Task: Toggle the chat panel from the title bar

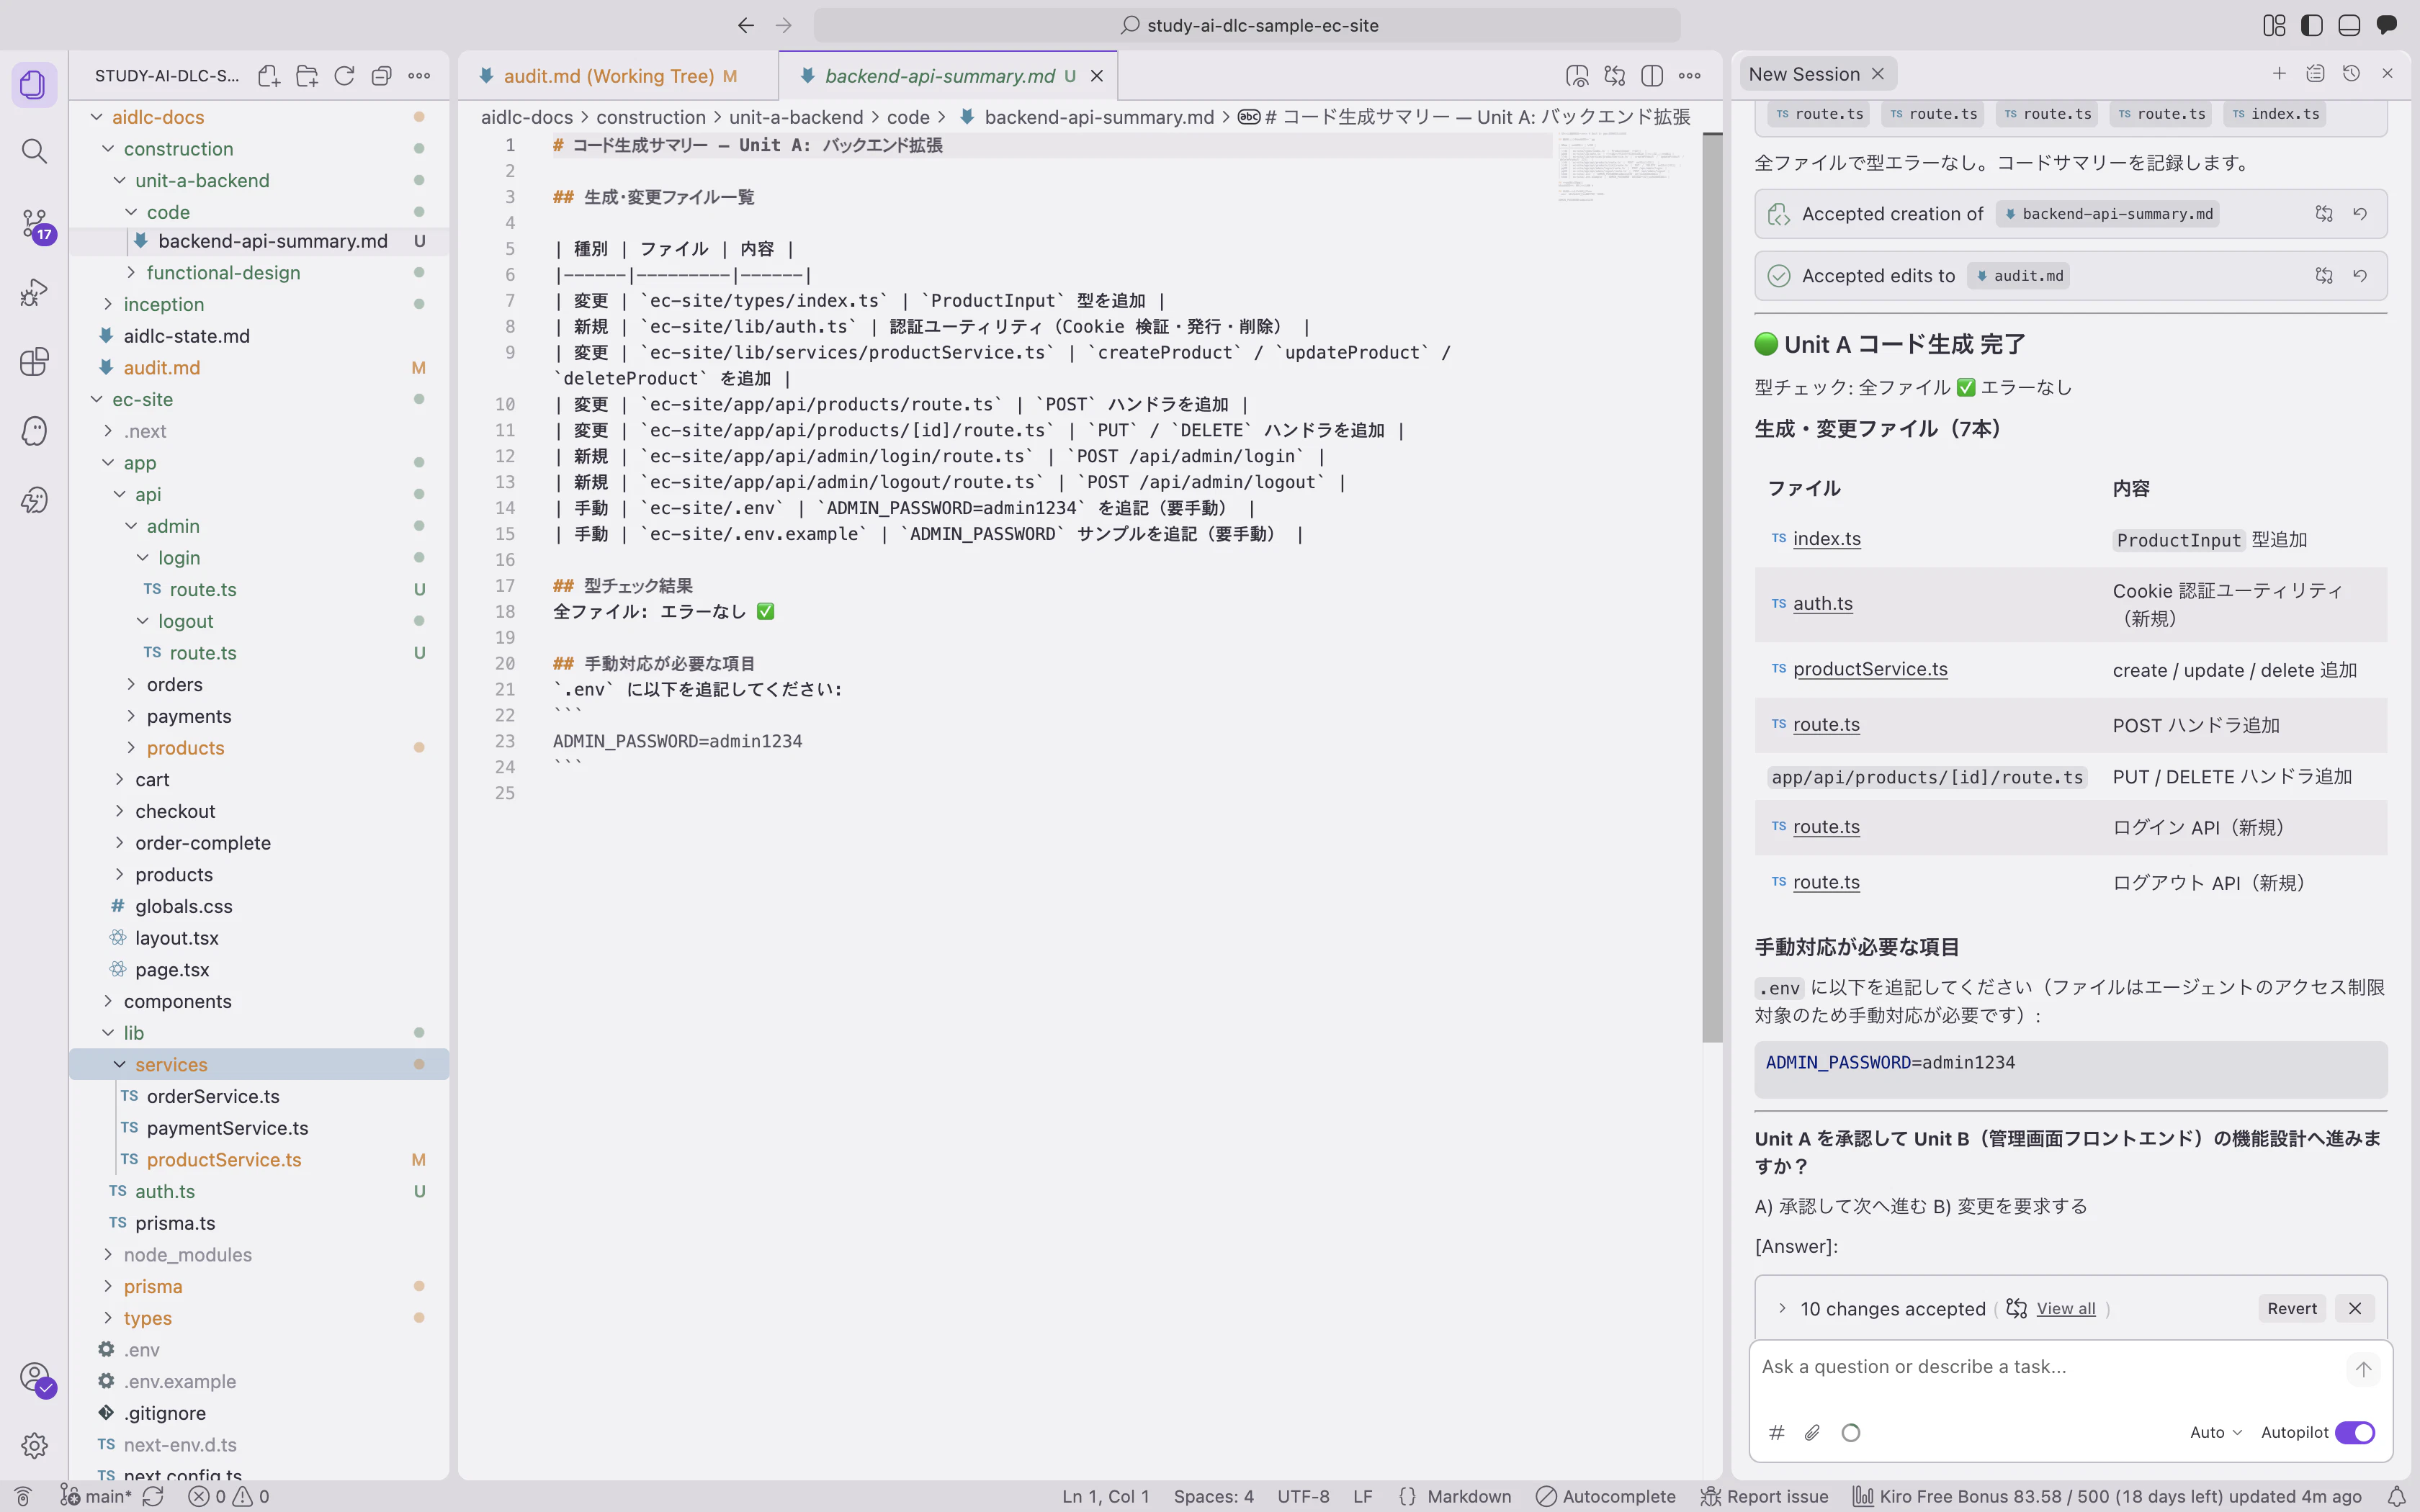Action: click(x=2387, y=25)
